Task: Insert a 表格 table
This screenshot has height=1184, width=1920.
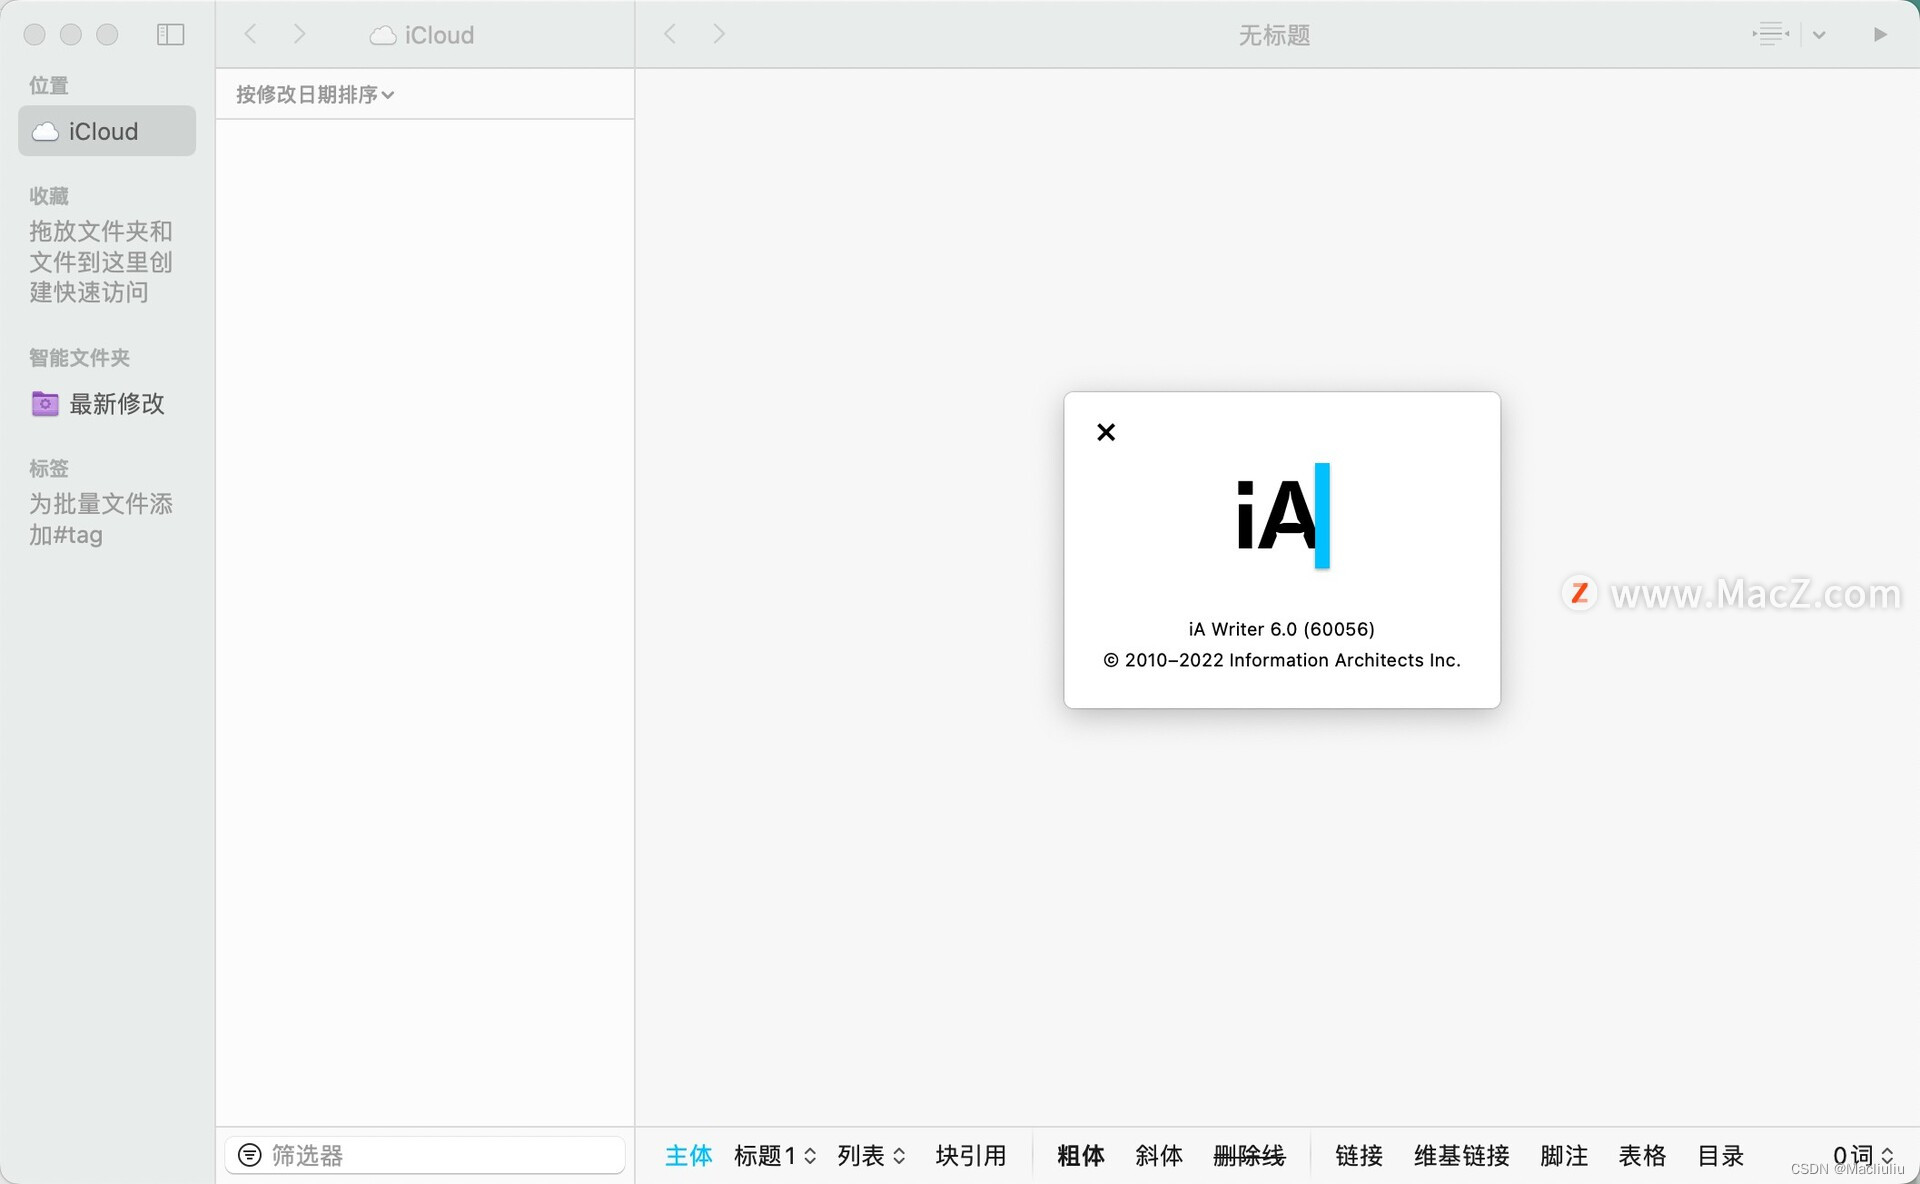Action: [1642, 1156]
